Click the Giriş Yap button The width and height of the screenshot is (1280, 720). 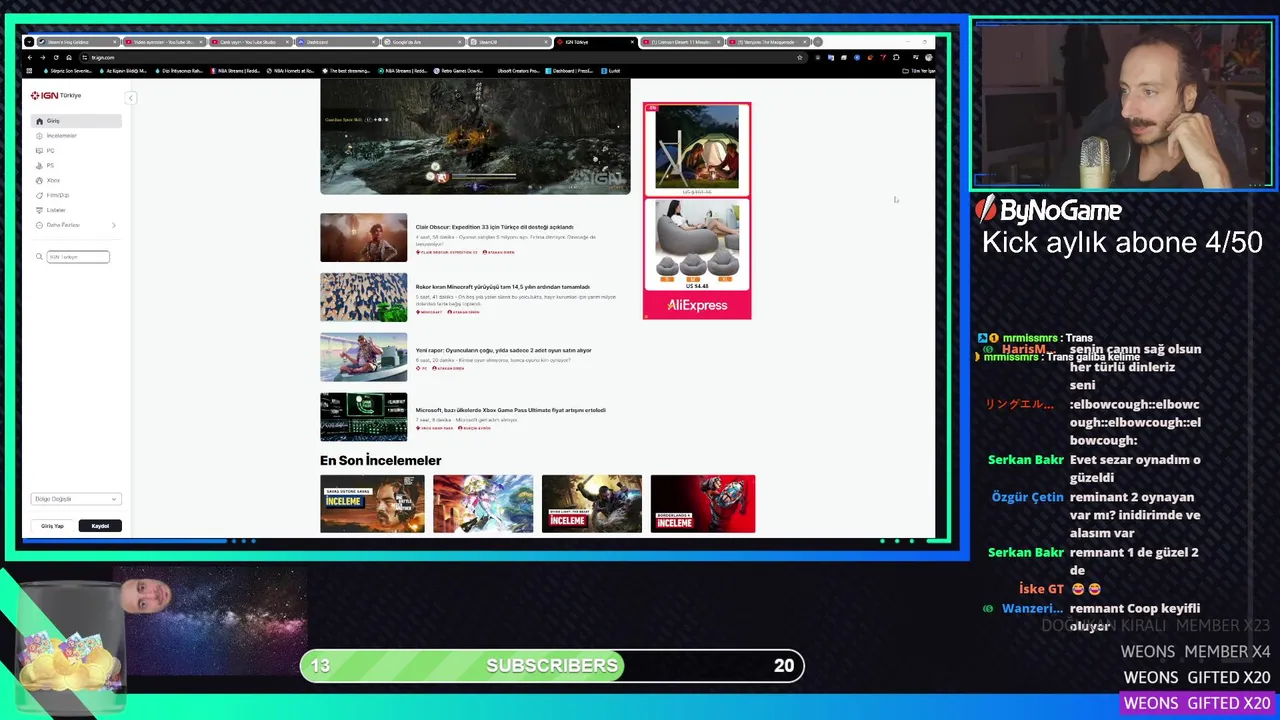point(52,526)
